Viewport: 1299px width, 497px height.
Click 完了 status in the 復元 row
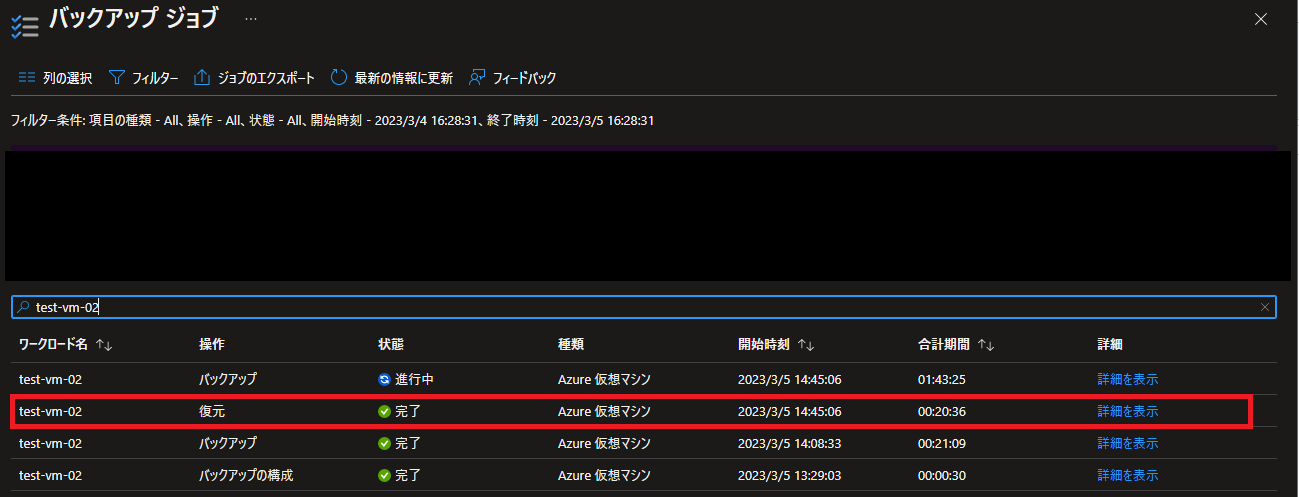[408, 411]
